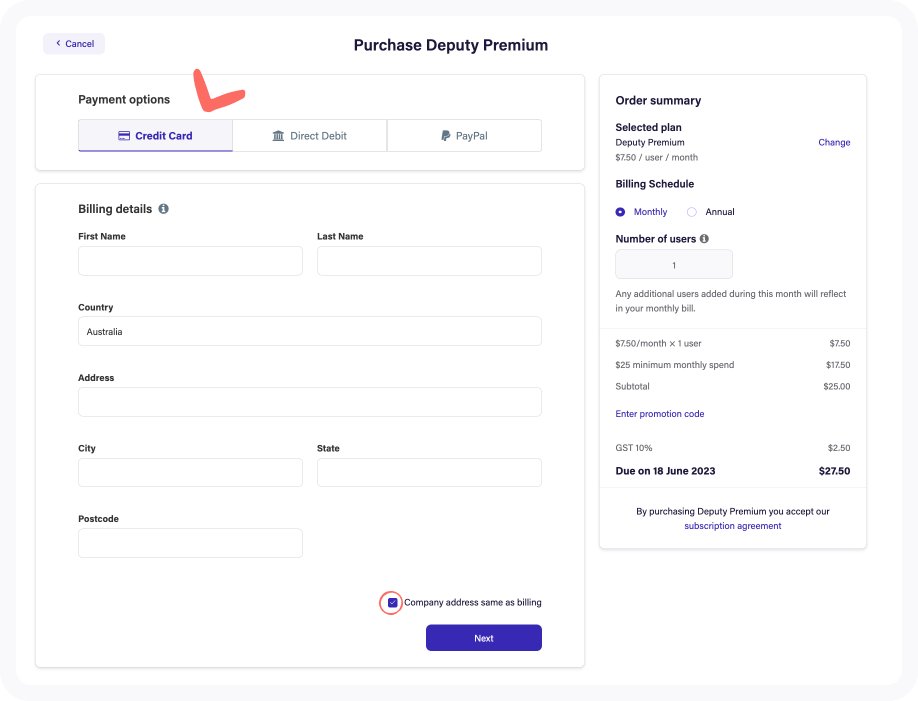Click the credit card icon on Credit Card tab

coord(124,135)
